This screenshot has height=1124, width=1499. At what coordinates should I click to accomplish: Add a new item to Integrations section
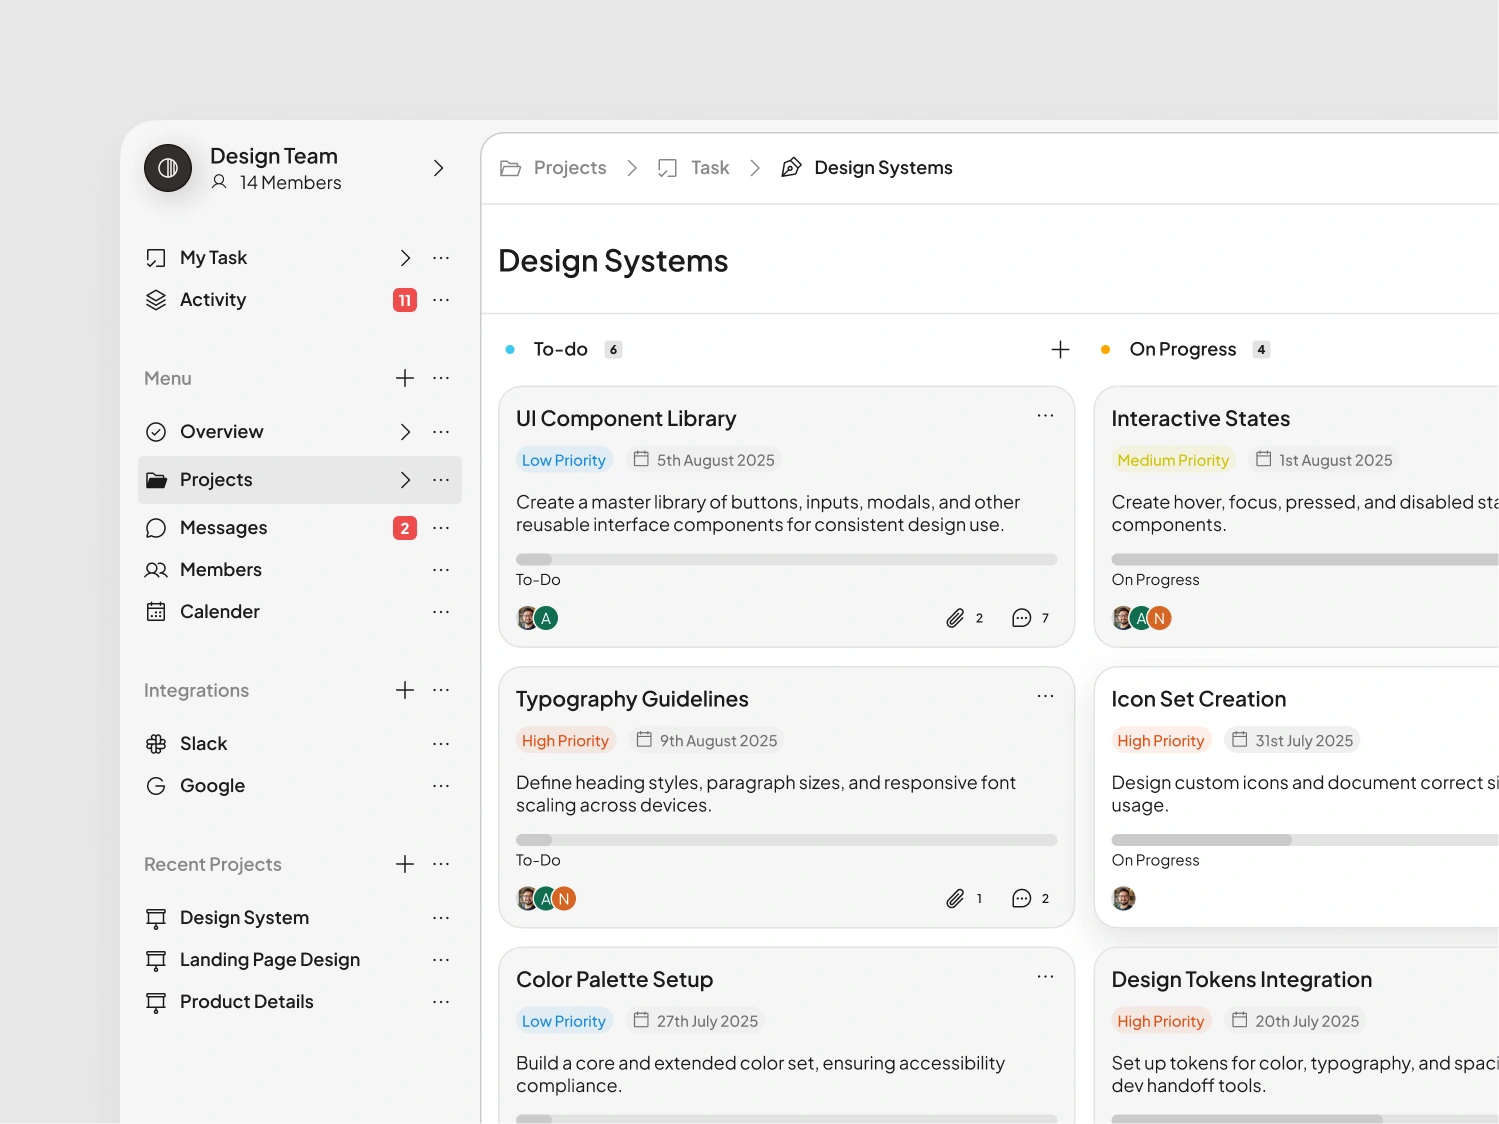pyautogui.click(x=405, y=690)
